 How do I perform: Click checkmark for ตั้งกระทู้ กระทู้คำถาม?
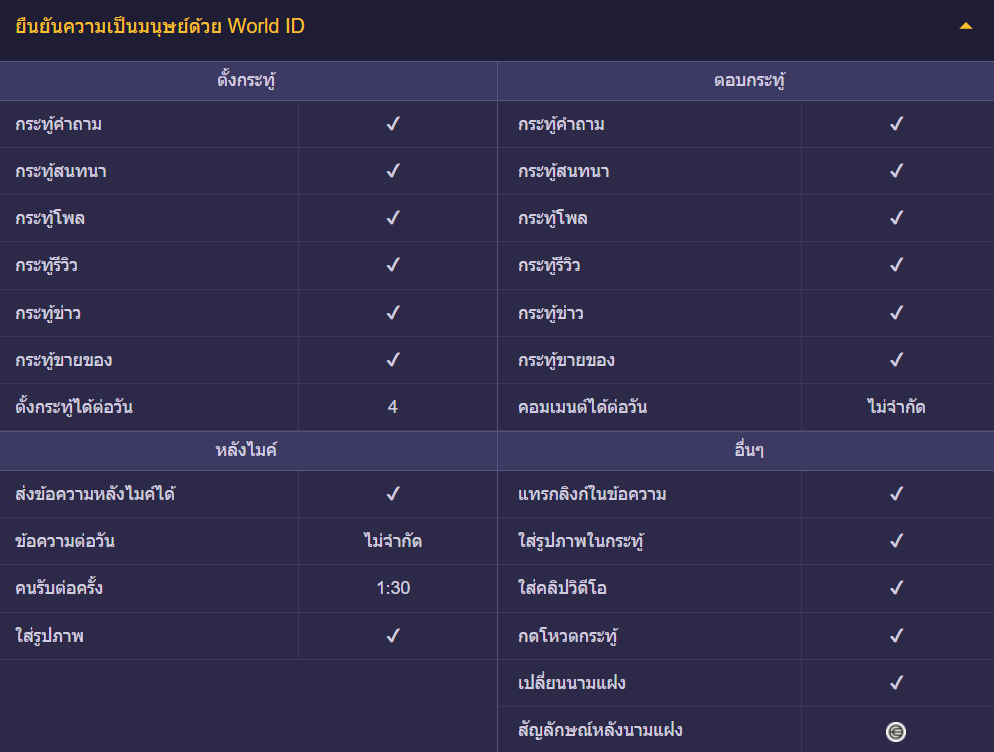pyautogui.click(x=393, y=124)
